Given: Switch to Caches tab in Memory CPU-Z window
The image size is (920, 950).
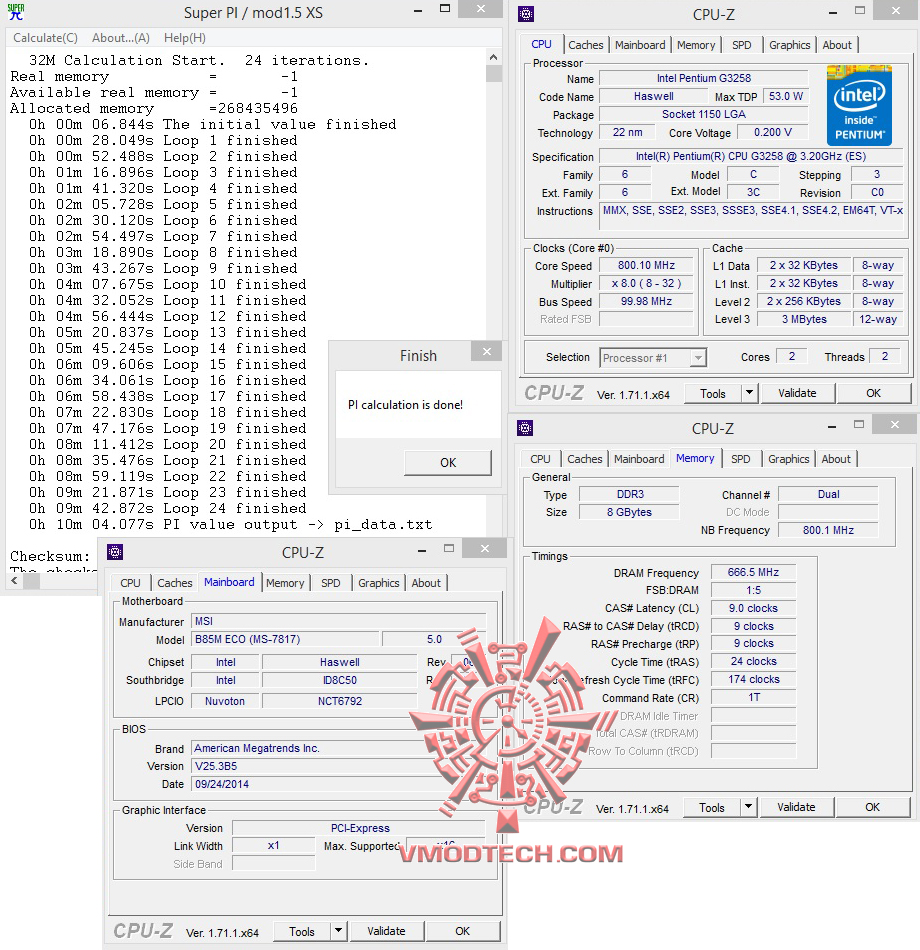Looking at the screenshot, I should pos(584,459).
